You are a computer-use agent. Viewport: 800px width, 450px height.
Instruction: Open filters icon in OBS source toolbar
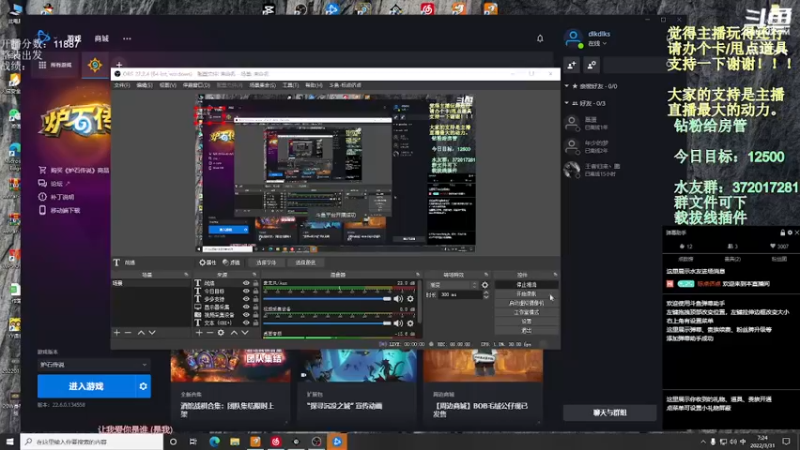(226, 262)
